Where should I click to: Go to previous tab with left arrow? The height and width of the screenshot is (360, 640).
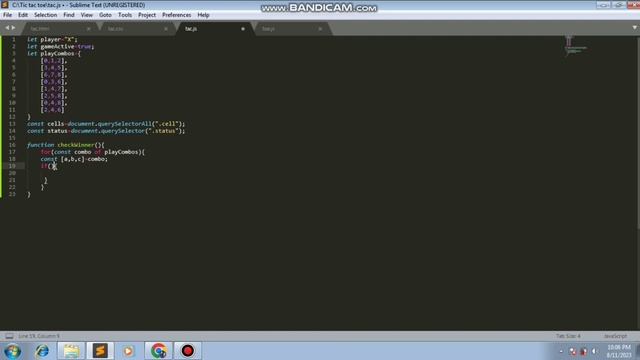(x=7, y=28)
